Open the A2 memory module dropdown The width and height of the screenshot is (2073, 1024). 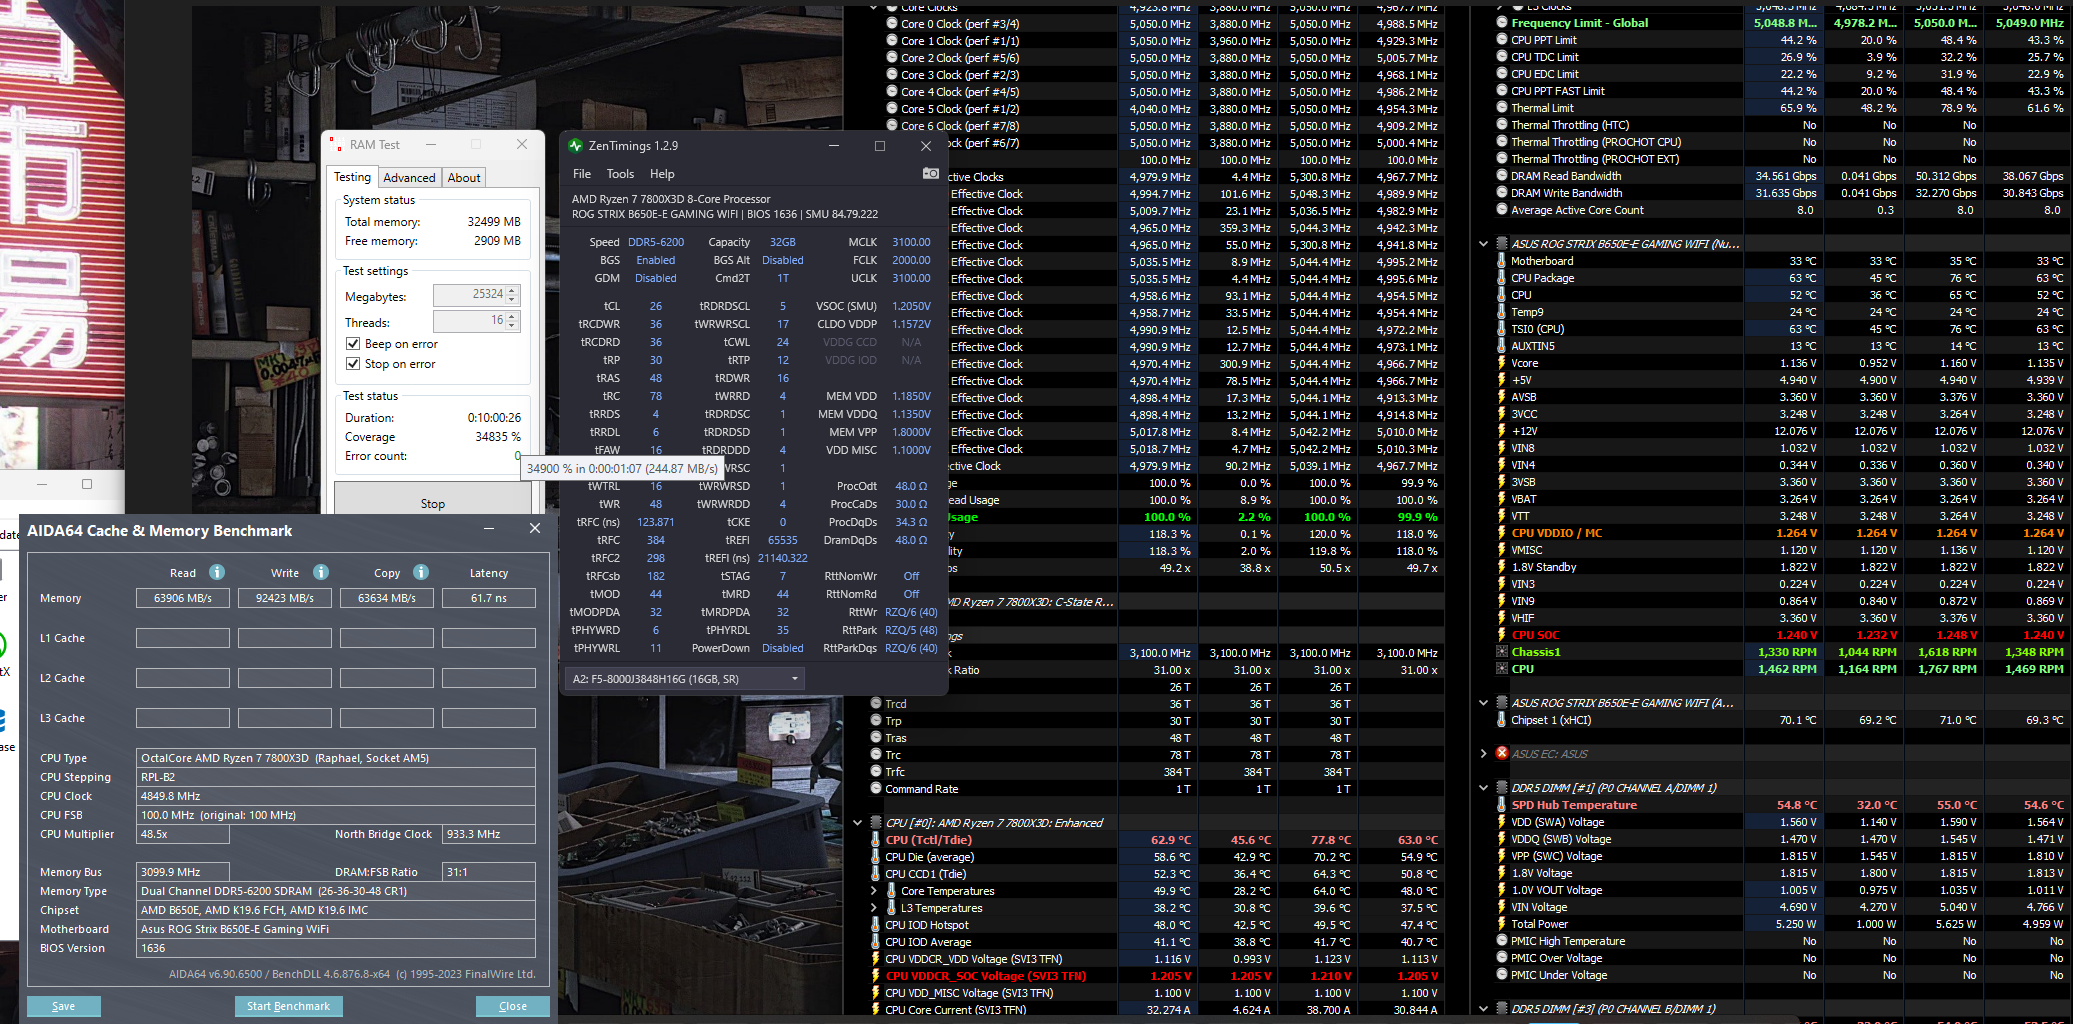(x=795, y=679)
